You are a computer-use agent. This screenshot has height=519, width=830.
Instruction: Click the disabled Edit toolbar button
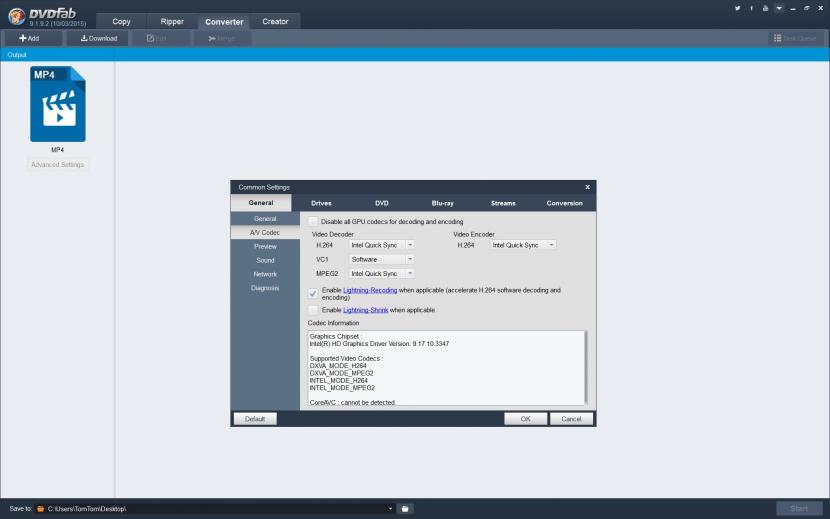click(x=159, y=38)
